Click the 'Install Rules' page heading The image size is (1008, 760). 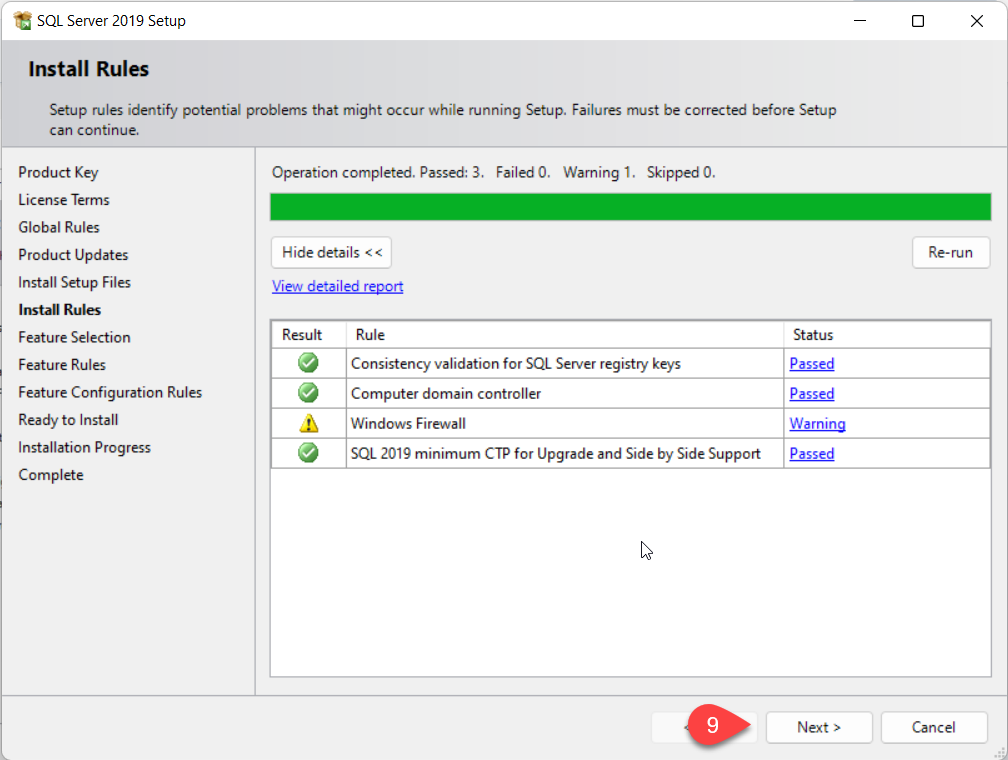point(89,69)
